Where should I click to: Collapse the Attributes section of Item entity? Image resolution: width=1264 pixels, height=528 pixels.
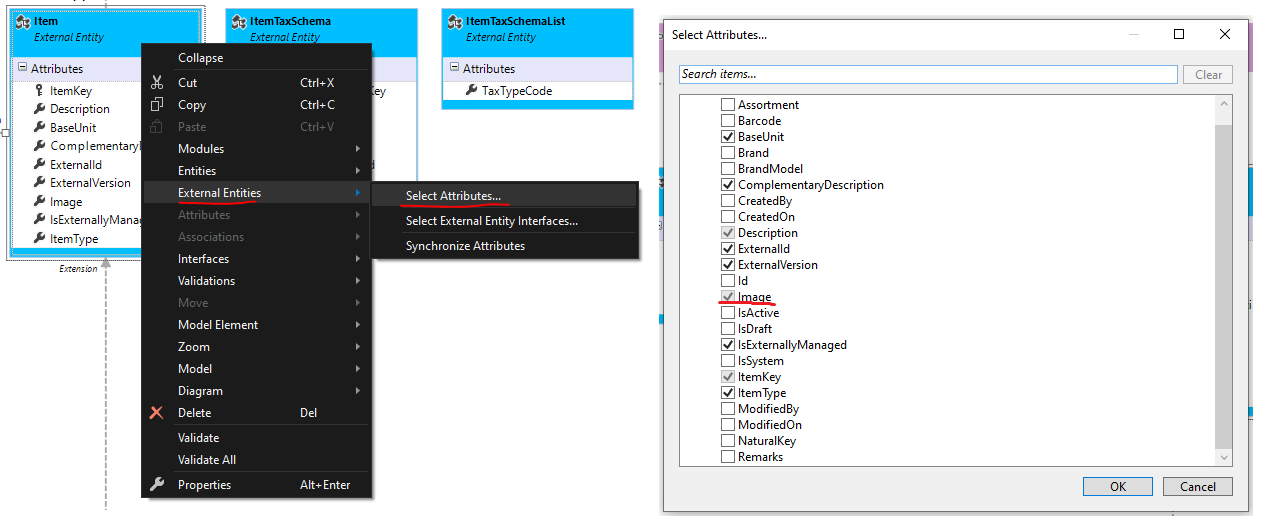pyautogui.click(x=22, y=69)
